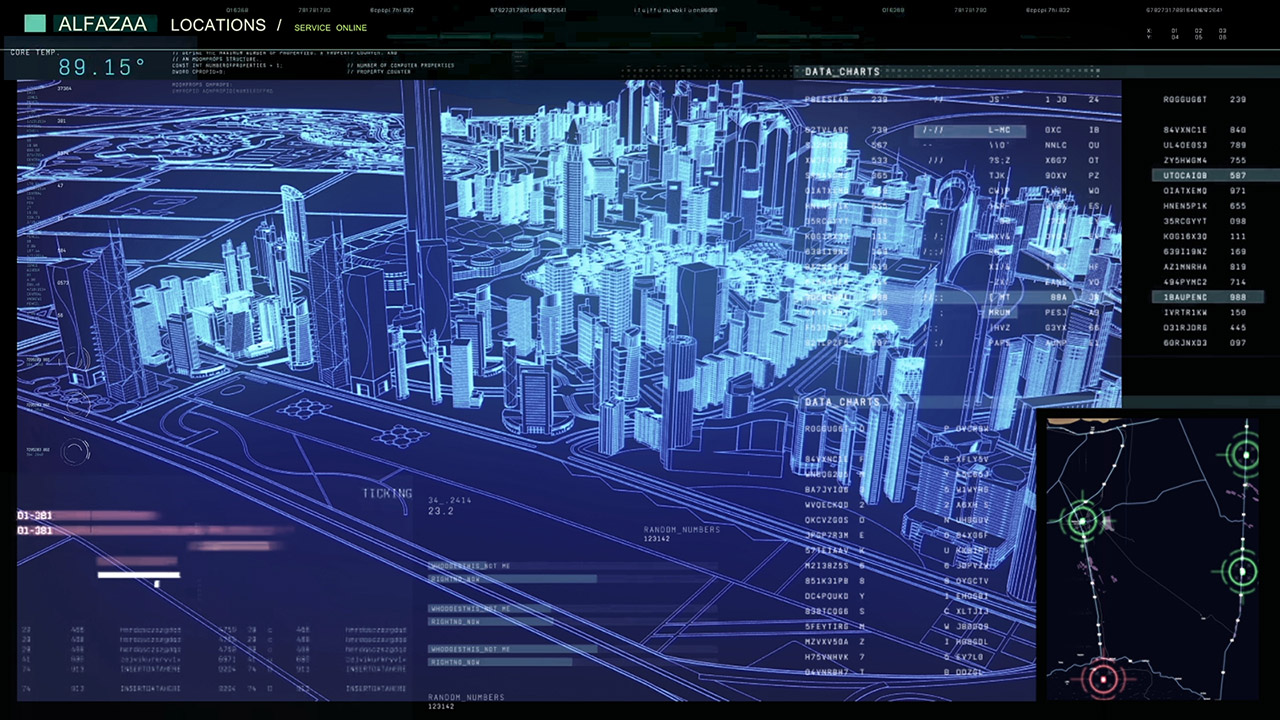1280x720 pixels.
Task: Expand the lower DATA_CHARTS panel header
Action: pyautogui.click(x=842, y=402)
